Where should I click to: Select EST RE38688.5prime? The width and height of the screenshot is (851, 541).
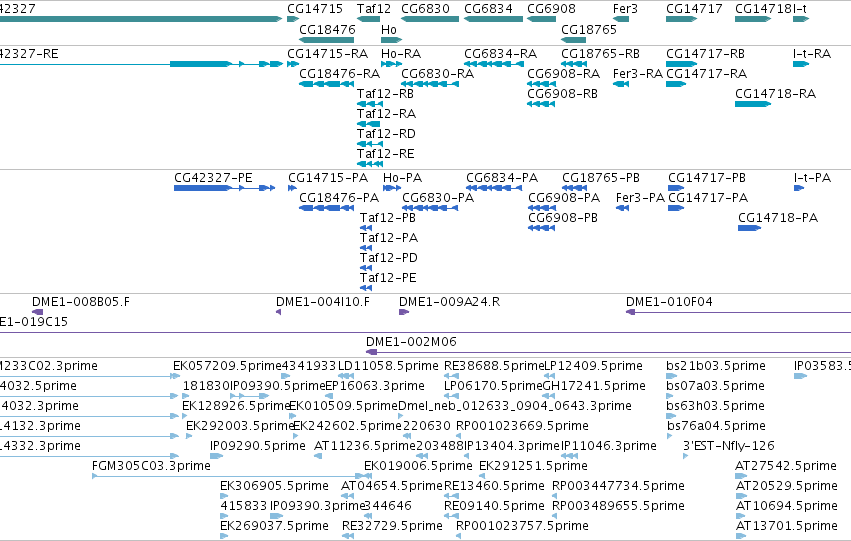[494, 366]
